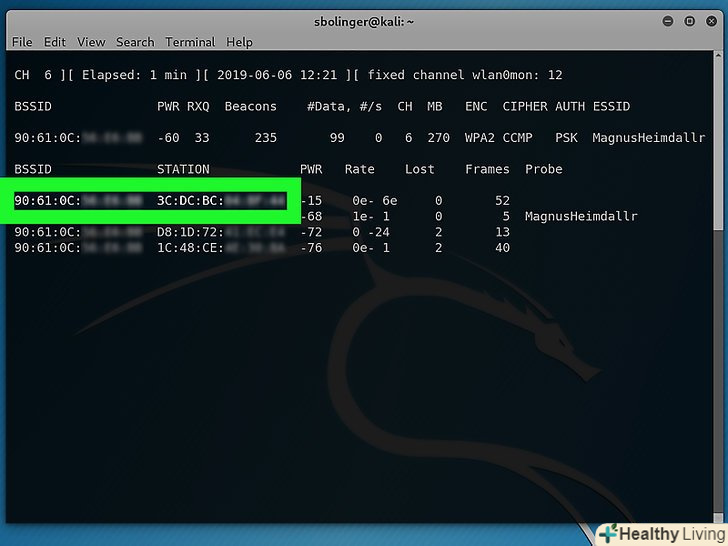728x546 pixels.
Task: Click the STATION column header
Action: point(183,169)
